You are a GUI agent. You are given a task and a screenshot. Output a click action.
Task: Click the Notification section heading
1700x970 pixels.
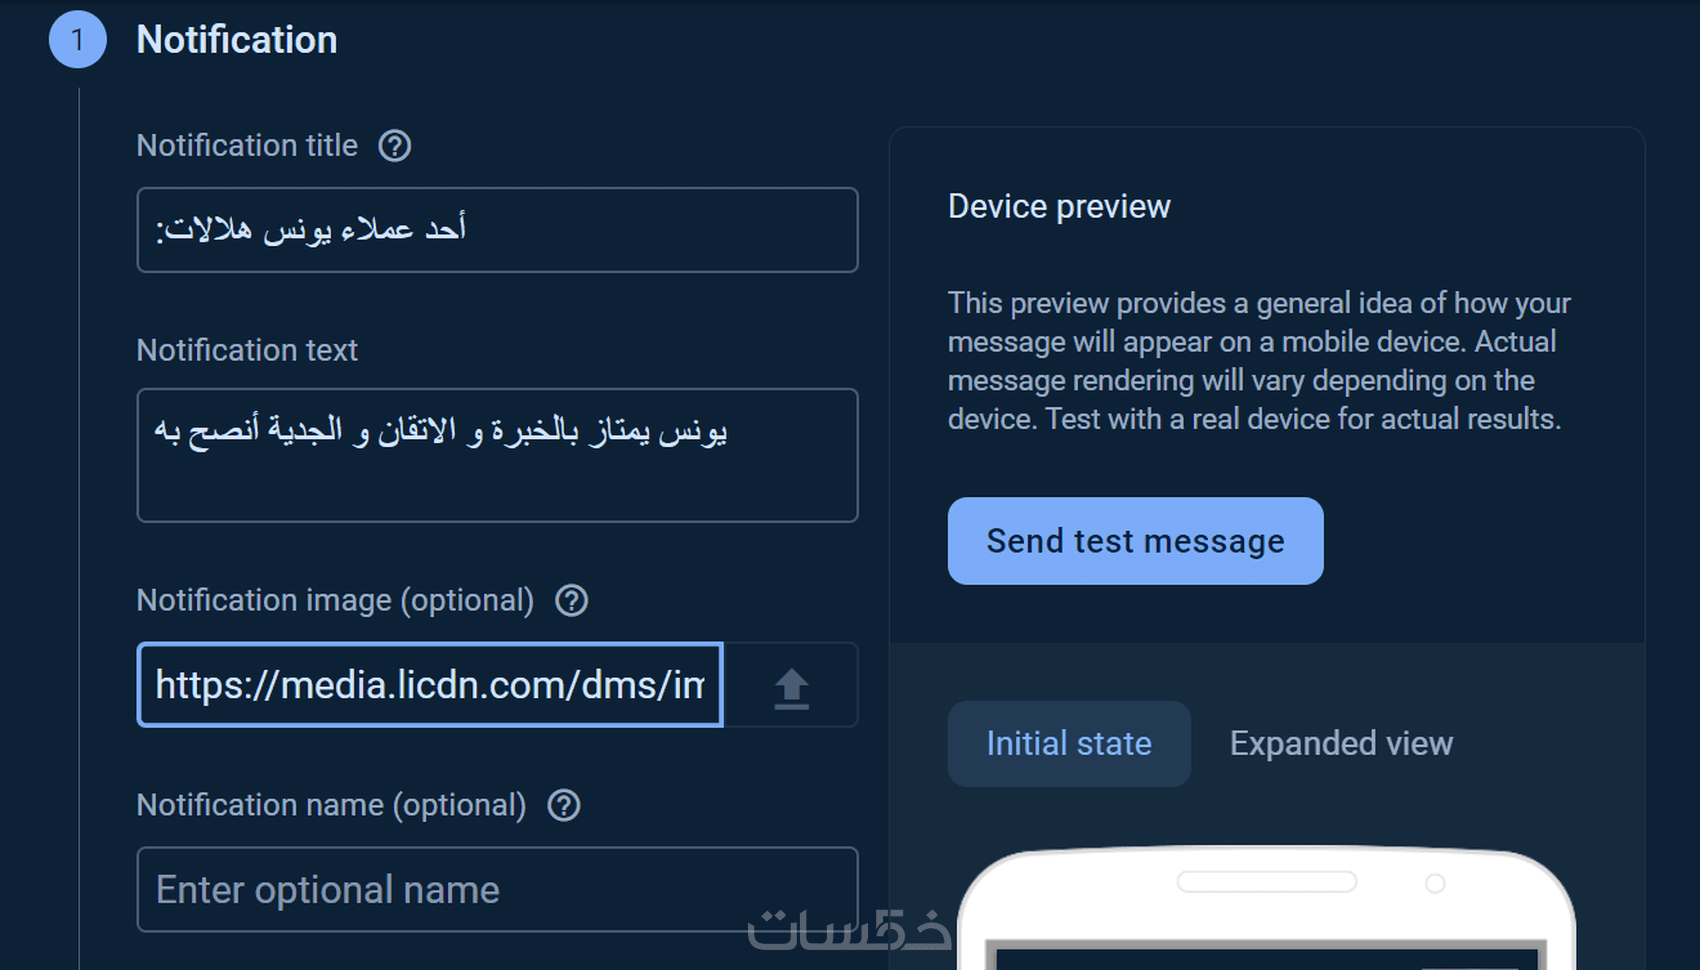(237, 40)
